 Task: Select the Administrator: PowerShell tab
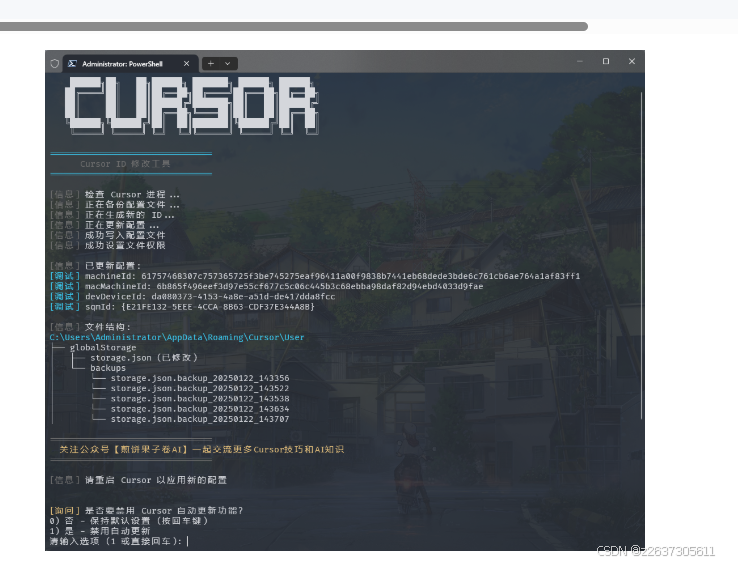pyautogui.click(x=129, y=63)
